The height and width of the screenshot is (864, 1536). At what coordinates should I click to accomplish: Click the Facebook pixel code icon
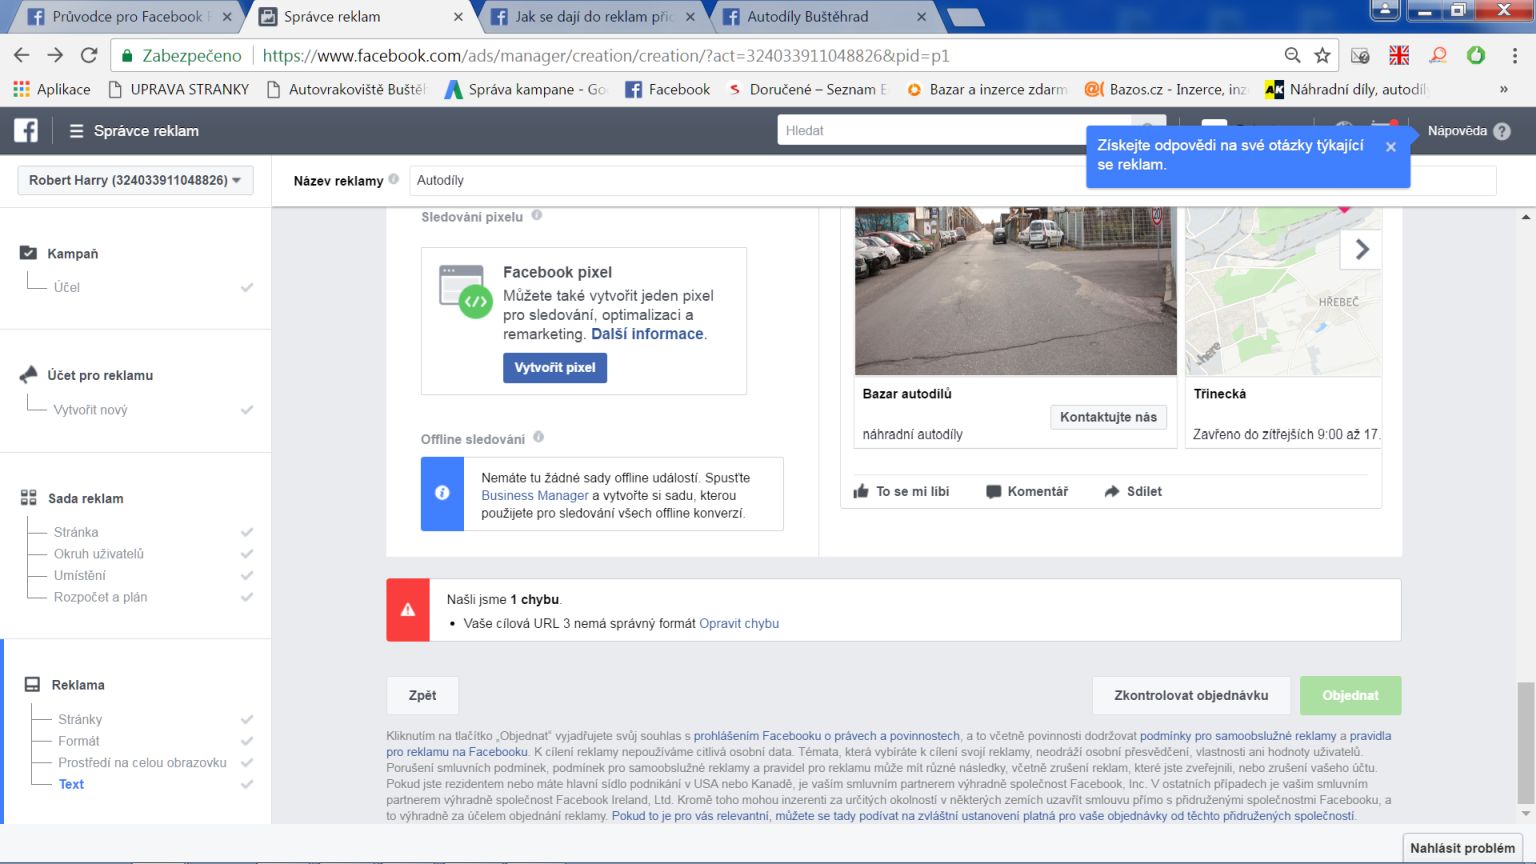coord(465,291)
